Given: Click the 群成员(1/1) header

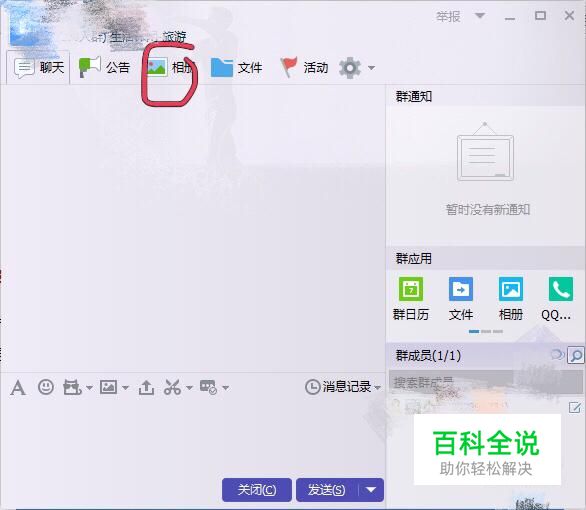Looking at the screenshot, I should click(x=428, y=355).
